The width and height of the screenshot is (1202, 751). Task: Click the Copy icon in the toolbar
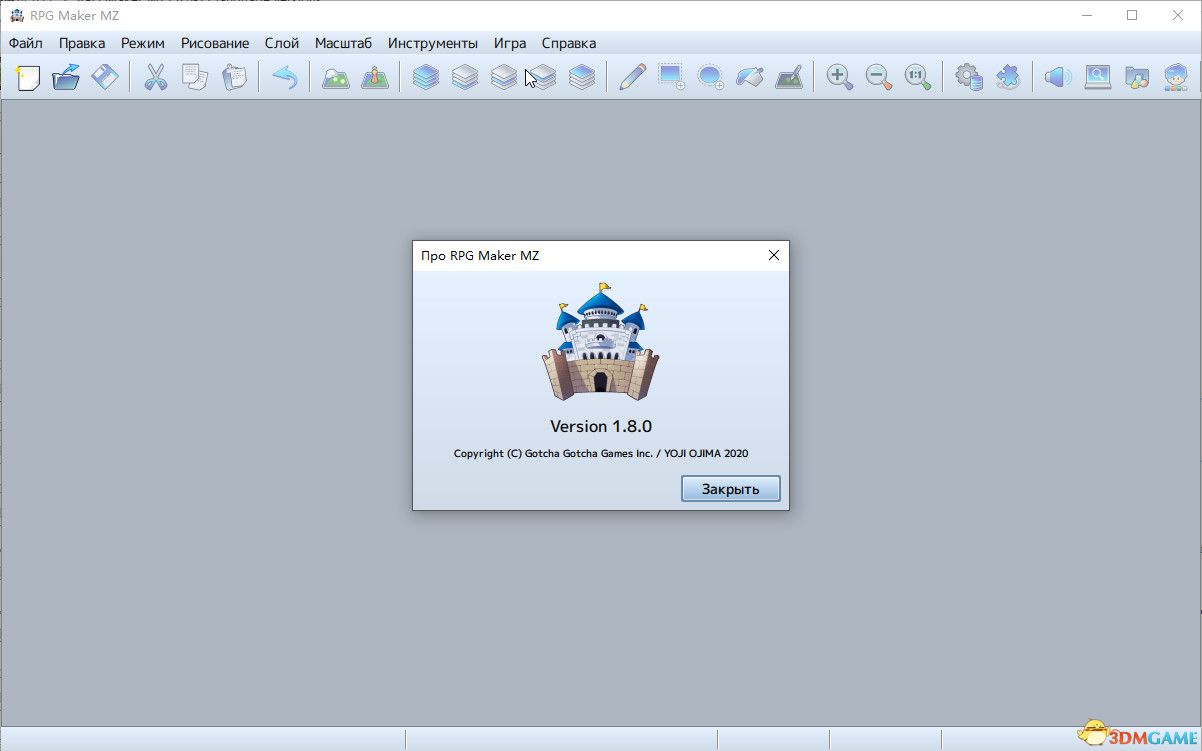195,77
